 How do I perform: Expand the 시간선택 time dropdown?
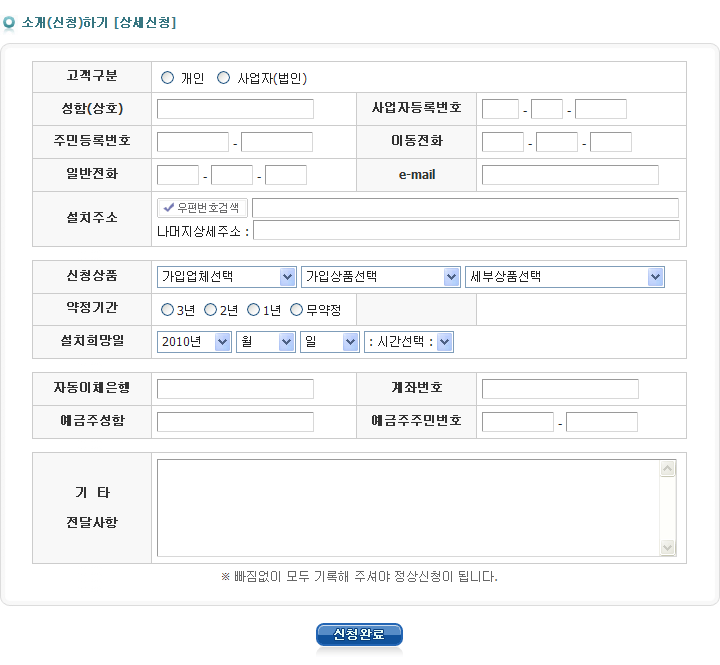(409, 342)
